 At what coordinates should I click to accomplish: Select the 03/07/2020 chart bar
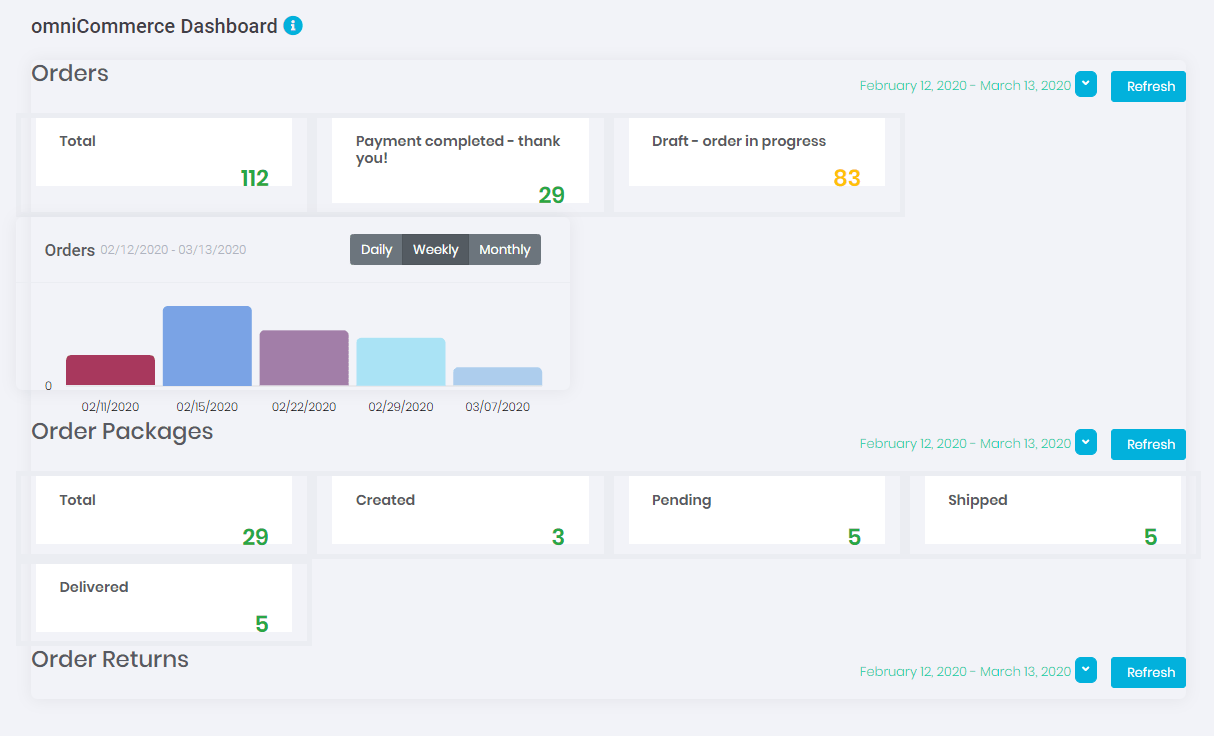(498, 376)
